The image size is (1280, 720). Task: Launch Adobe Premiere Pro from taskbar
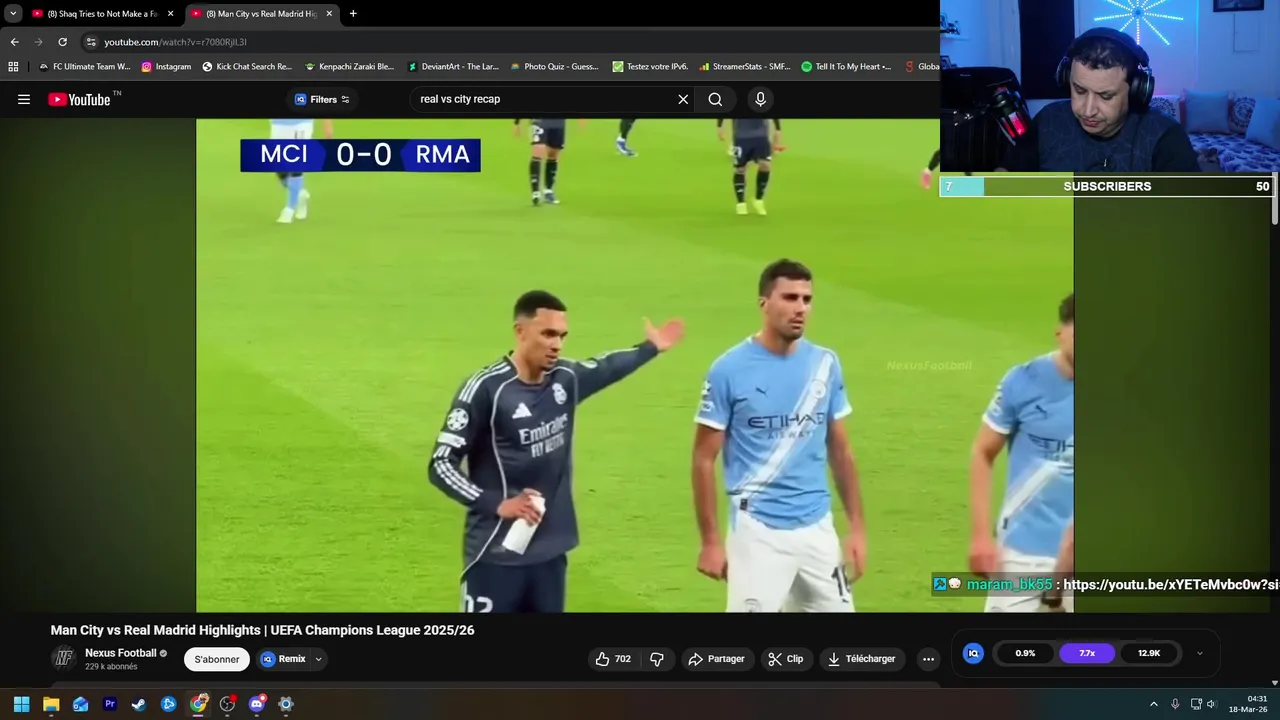pos(110,704)
